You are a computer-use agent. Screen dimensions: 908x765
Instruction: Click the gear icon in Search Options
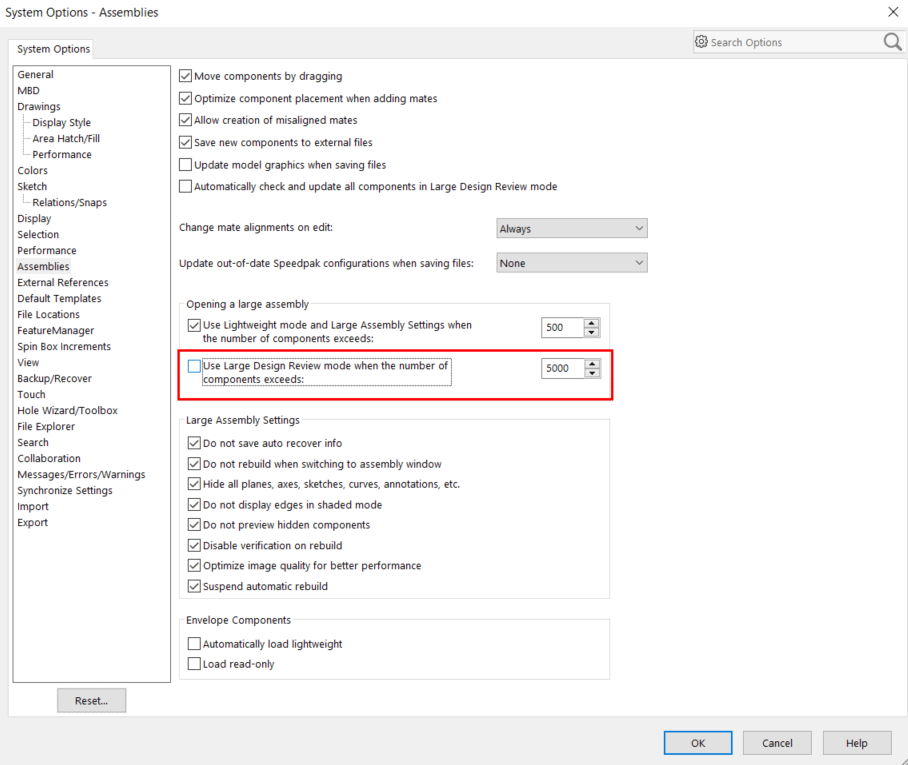point(701,42)
